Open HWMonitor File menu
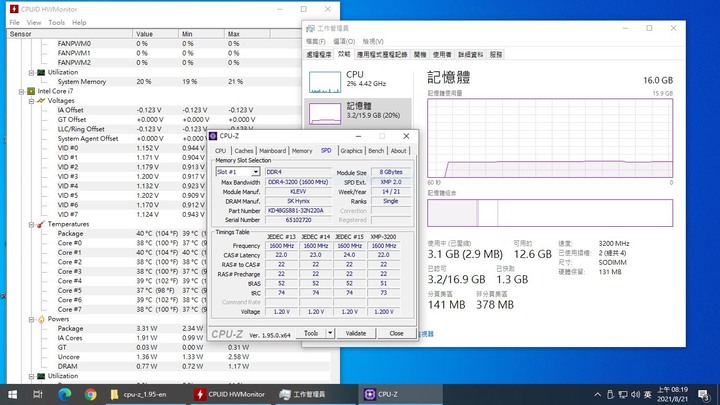Screen dimensions: 720x405 [x=14, y=22]
